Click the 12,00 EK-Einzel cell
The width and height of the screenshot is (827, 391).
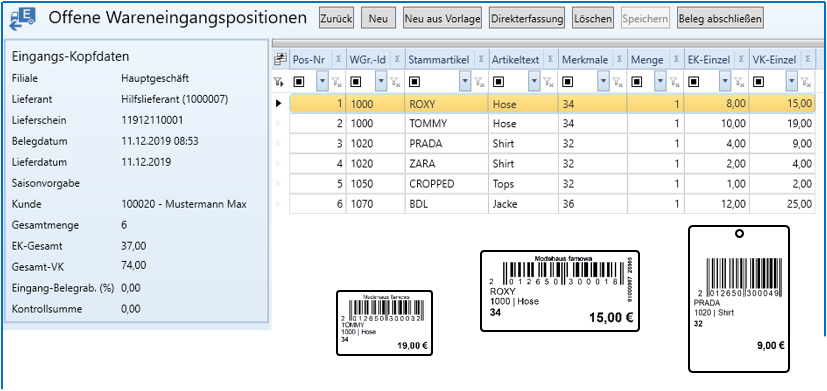pos(717,204)
